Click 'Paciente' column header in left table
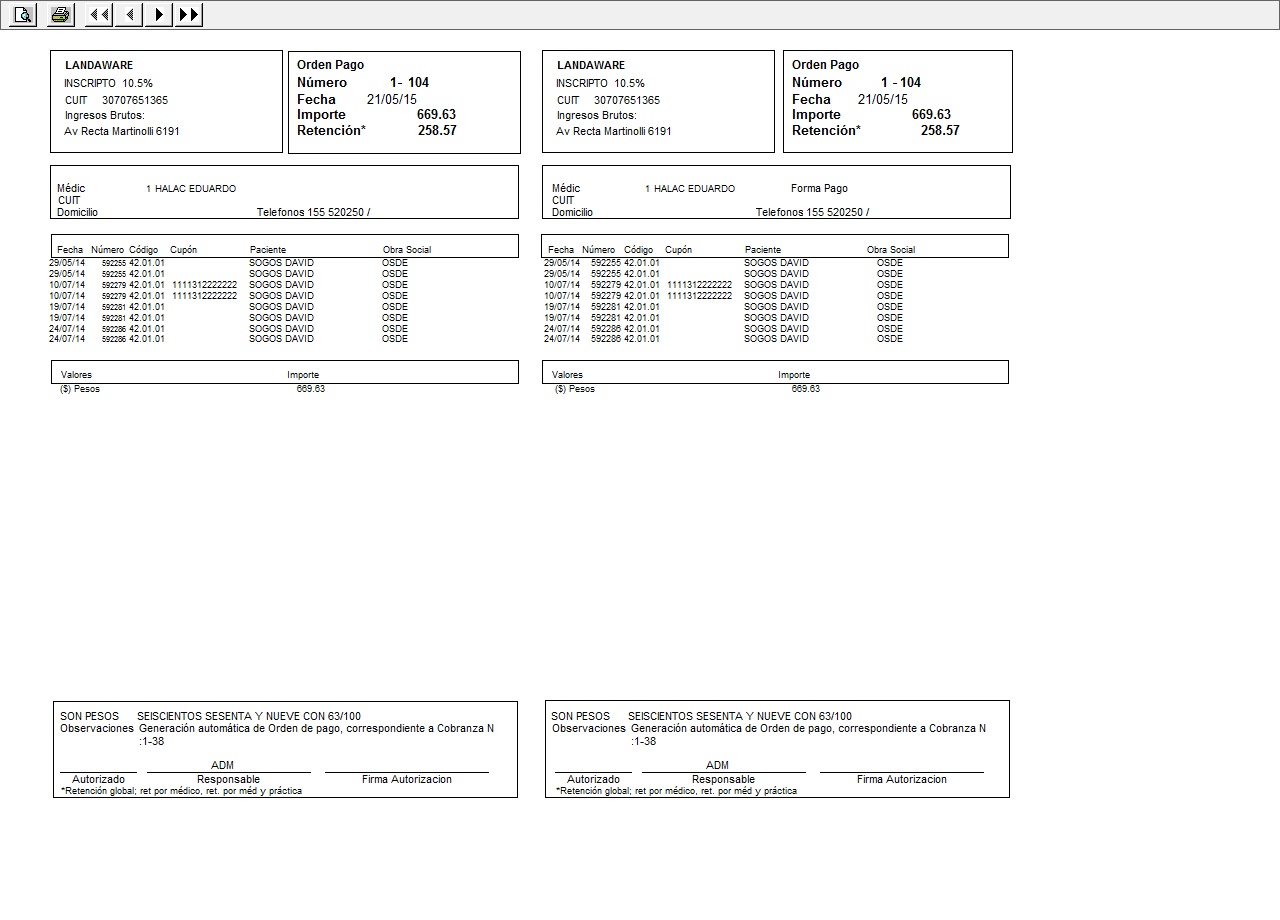Viewport: 1280px width, 920px height. click(x=268, y=250)
